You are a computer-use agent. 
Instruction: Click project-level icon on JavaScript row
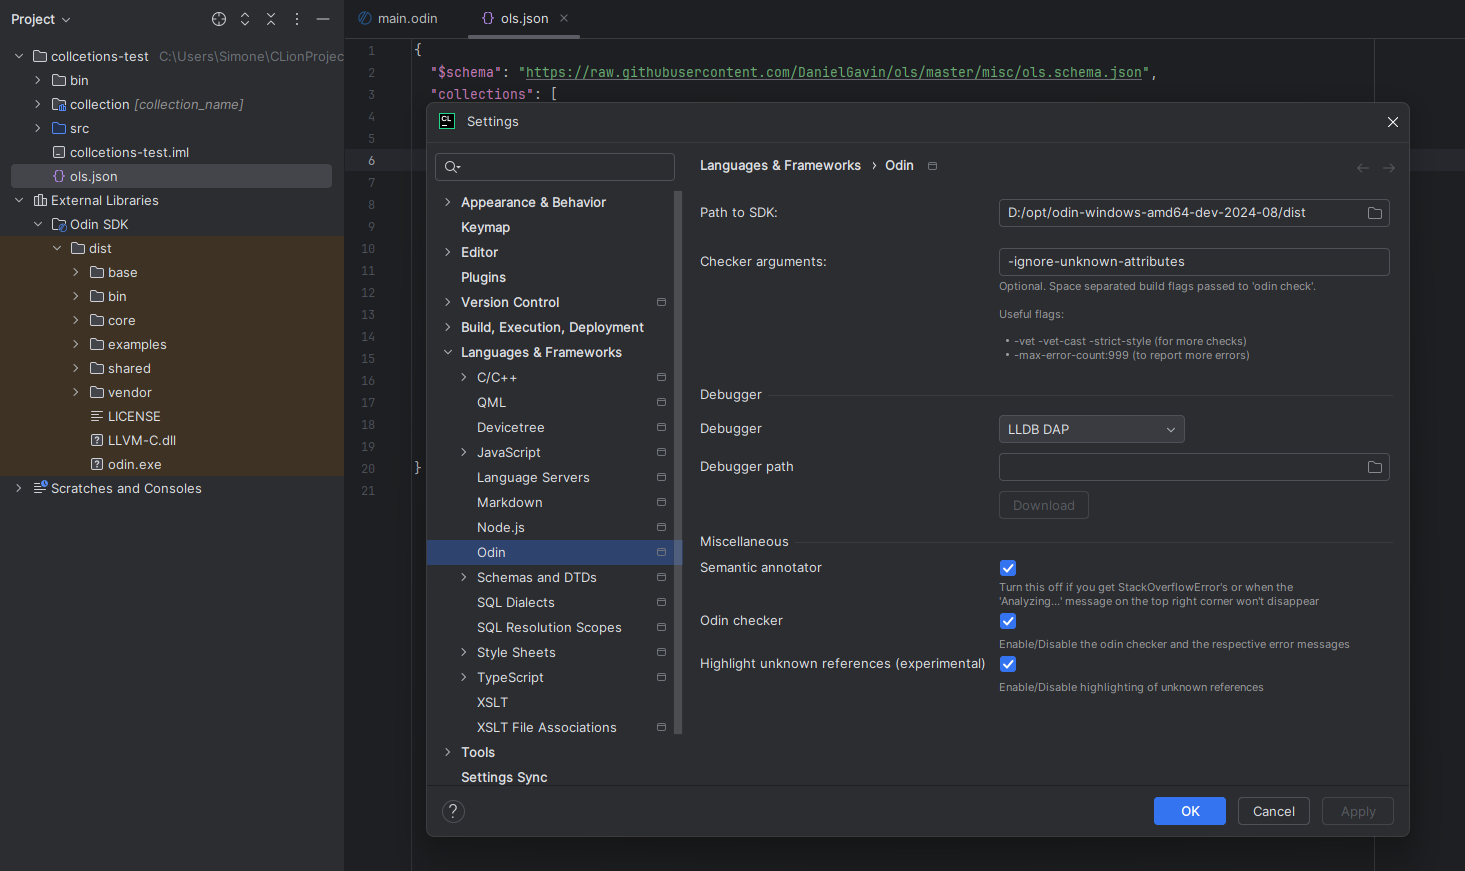click(661, 452)
